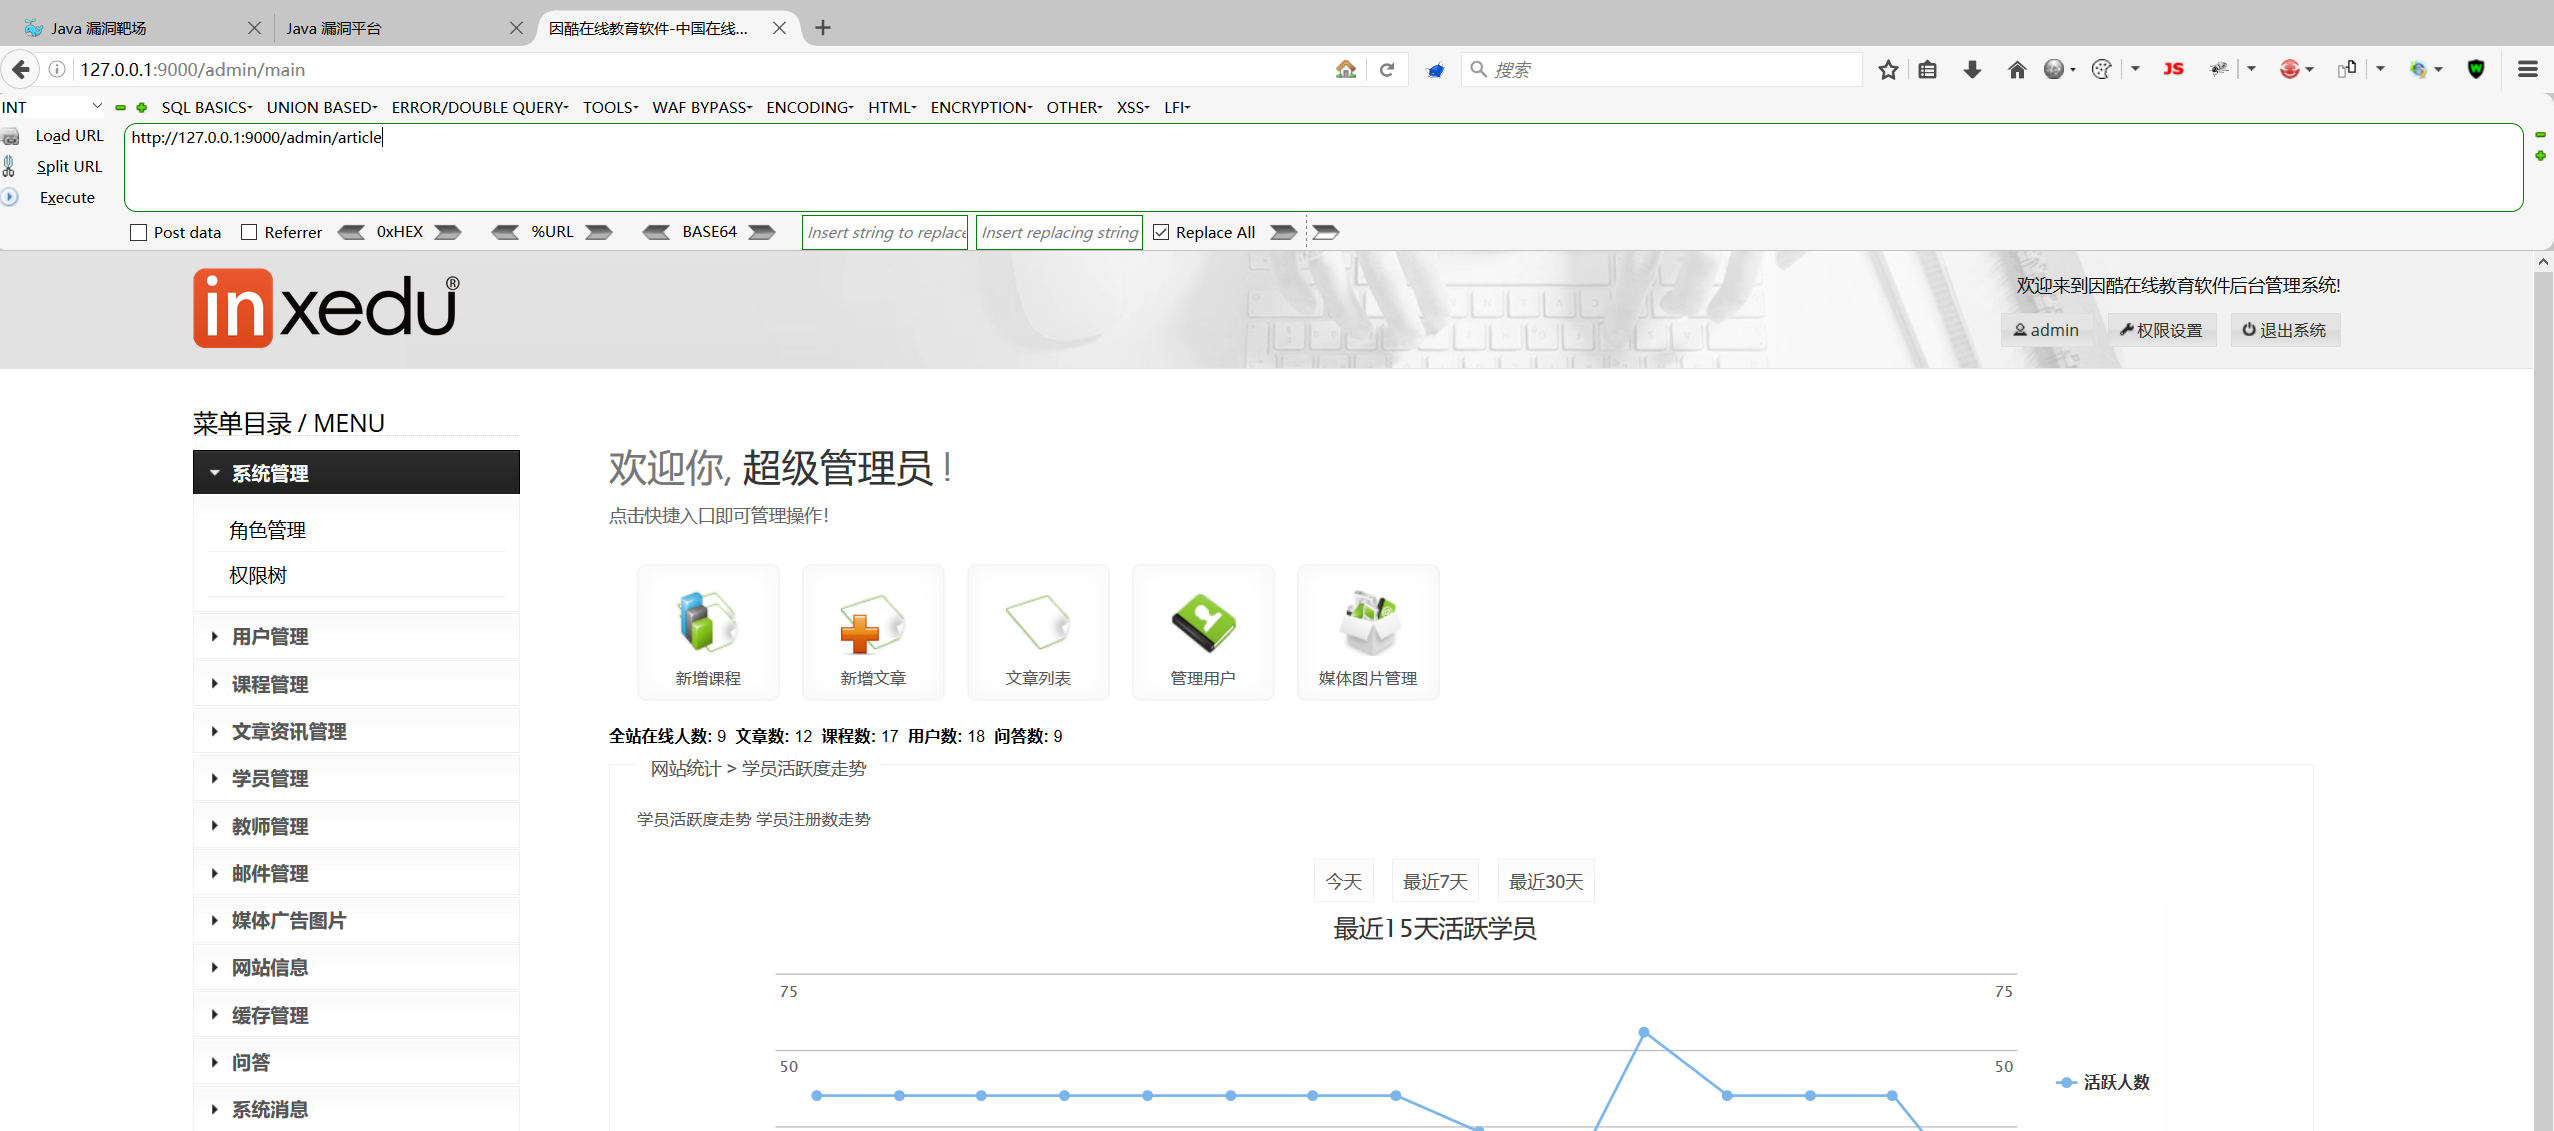Screen dimensions: 2554x1131
Task: Open the ENCODING dropdown menu
Action: click(x=809, y=107)
